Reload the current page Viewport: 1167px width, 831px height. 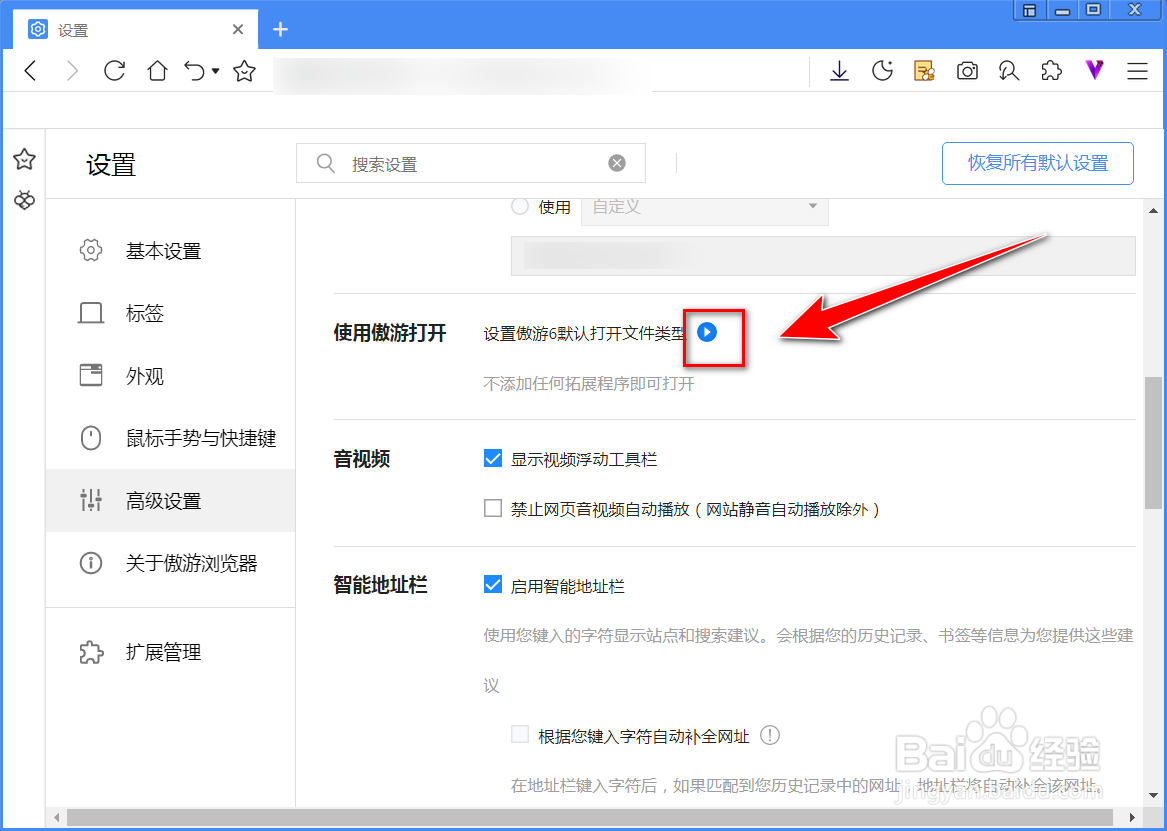[114, 71]
